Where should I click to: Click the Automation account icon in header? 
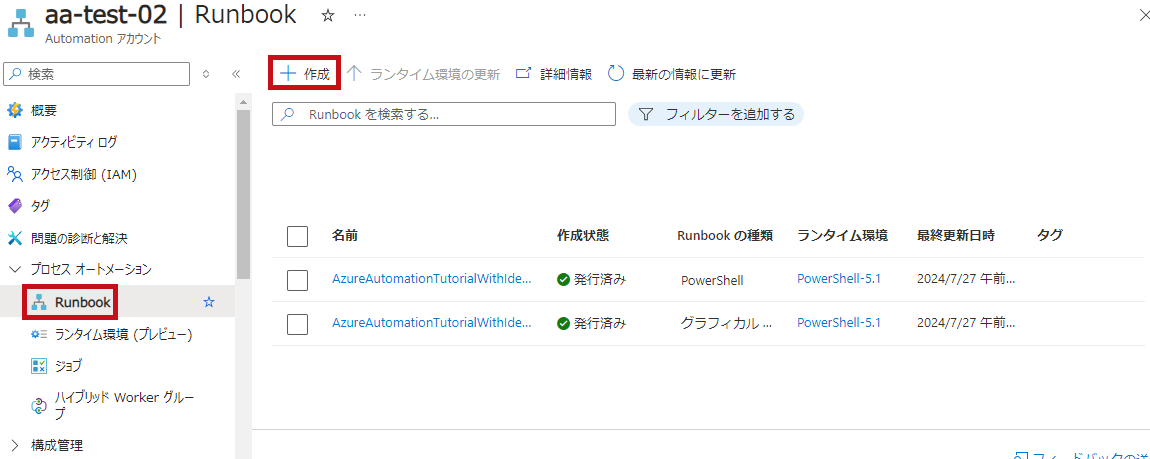[x=22, y=22]
